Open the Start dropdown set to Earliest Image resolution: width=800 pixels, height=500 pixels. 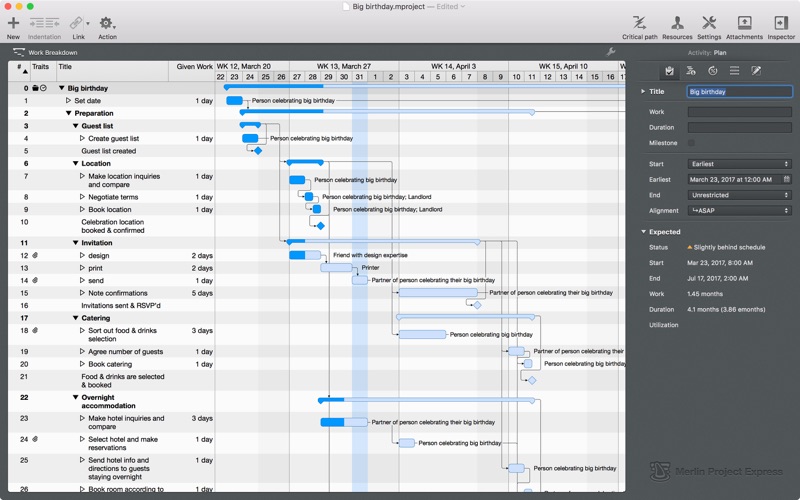pos(738,164)
